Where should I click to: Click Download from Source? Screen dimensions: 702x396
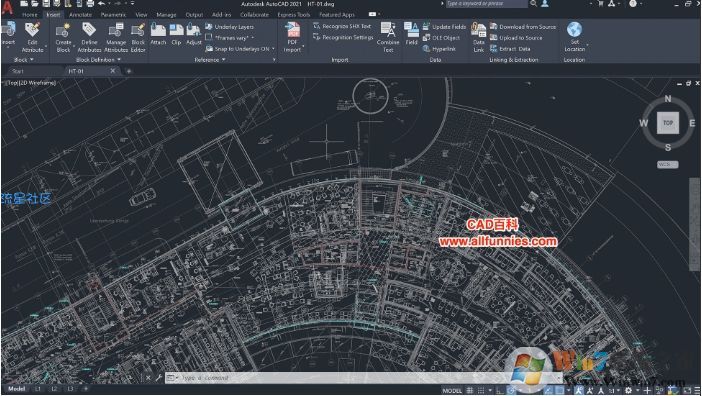coord(523,27)
